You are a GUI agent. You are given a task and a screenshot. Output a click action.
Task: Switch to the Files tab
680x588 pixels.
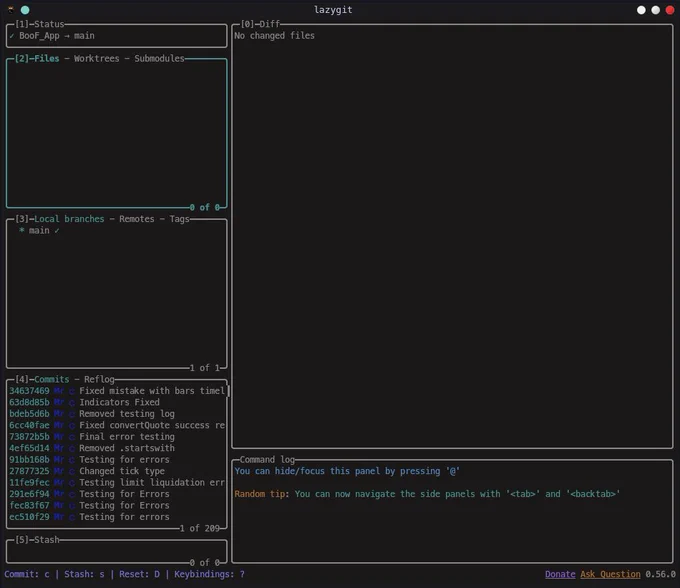[x=46, y=59]
